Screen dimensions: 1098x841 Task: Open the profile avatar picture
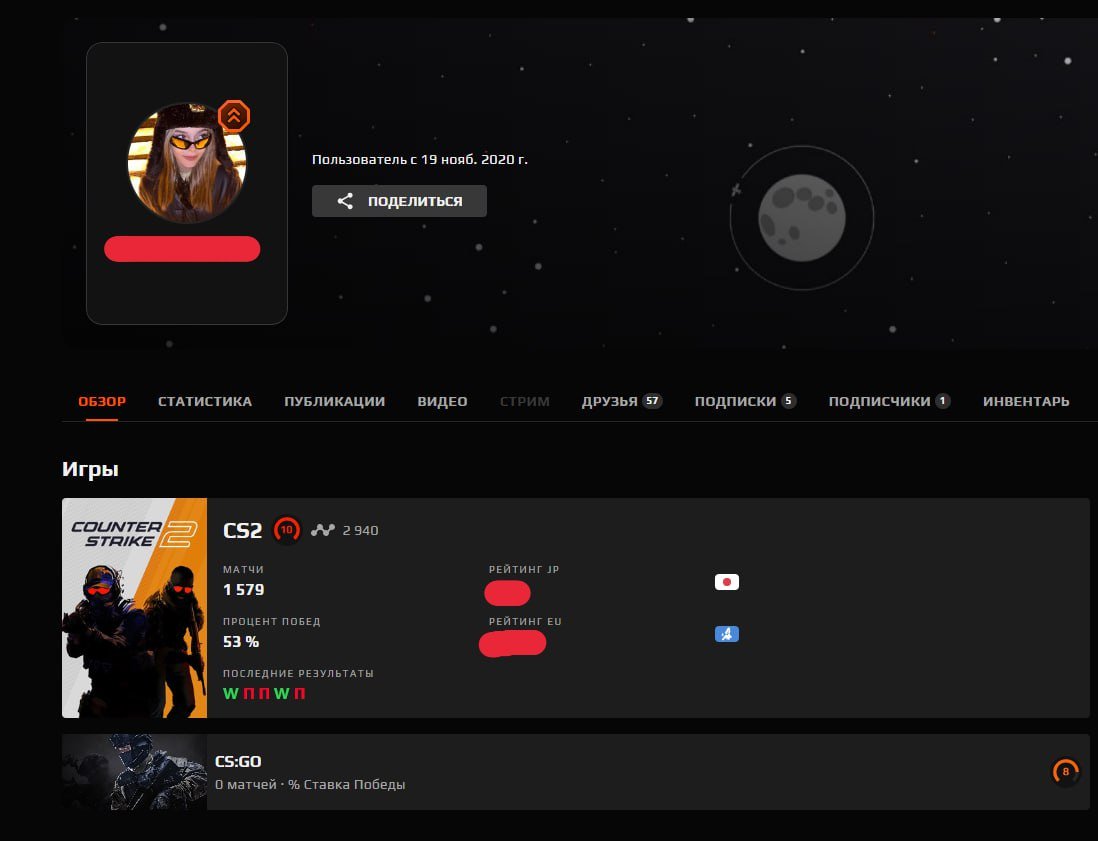186,163
